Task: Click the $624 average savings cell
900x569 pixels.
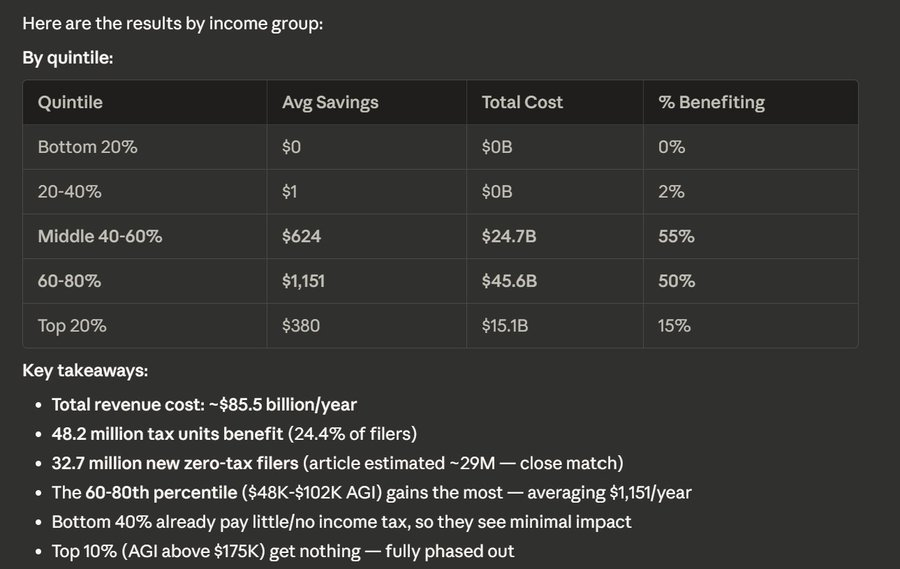Action: tap(301, 237)
